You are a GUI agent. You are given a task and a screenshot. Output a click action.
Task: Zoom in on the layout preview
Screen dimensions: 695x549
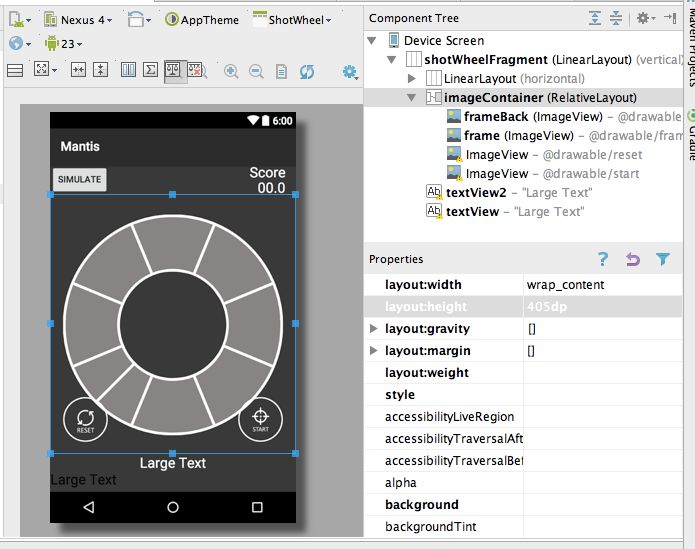[231, 71]
